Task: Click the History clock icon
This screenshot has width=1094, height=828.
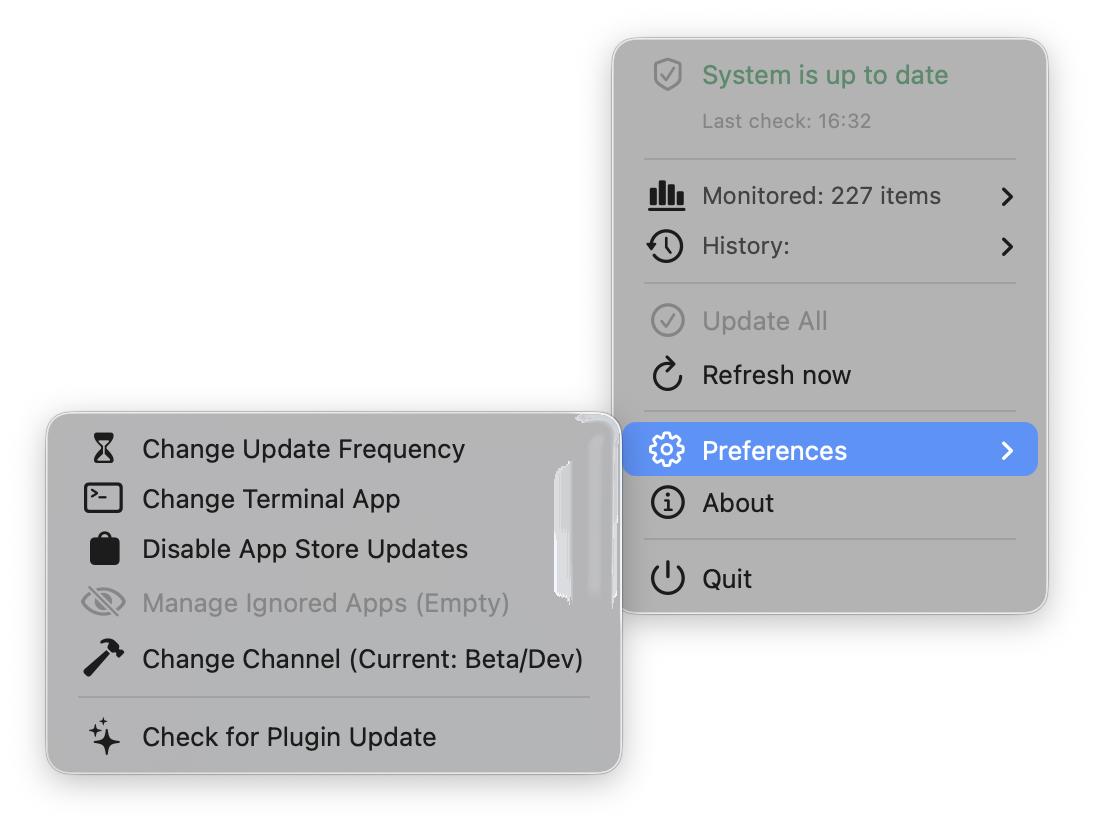Action: coord(666,246)
